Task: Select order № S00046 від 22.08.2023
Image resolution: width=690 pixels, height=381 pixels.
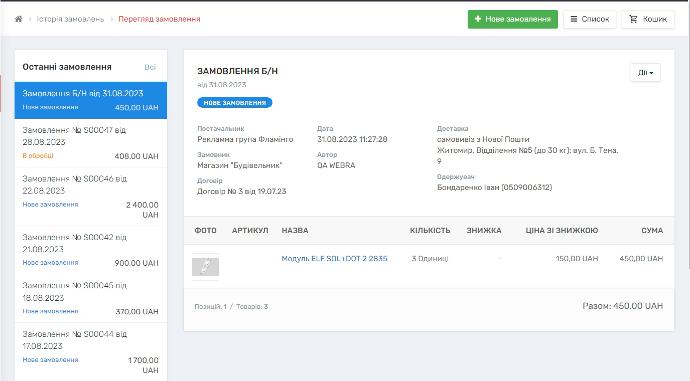Action: point(91,197)
